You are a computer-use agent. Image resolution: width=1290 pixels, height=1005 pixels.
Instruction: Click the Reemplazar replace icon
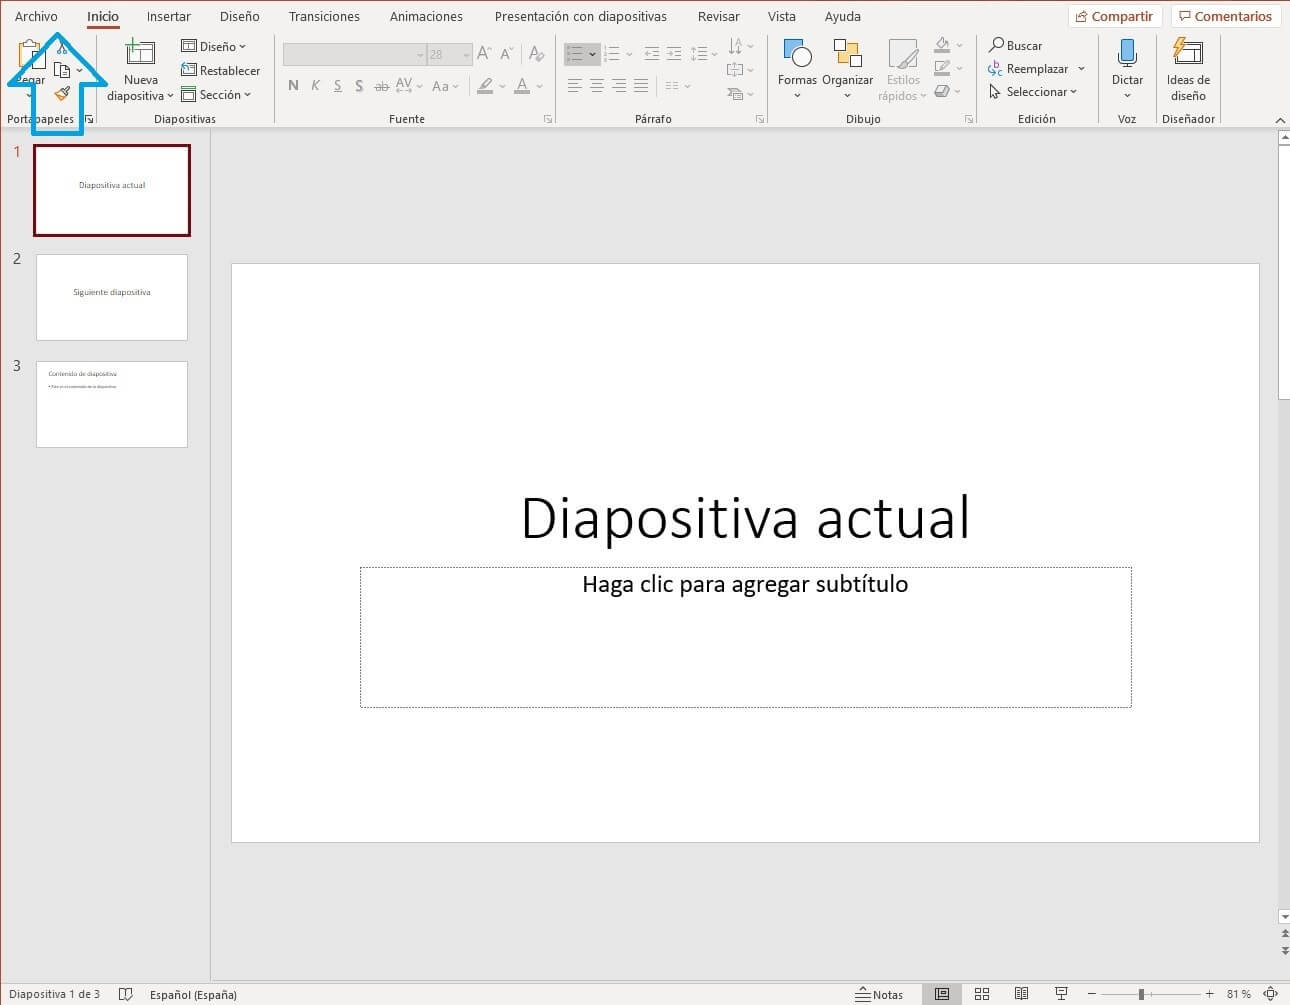click(x=994, y=68)
